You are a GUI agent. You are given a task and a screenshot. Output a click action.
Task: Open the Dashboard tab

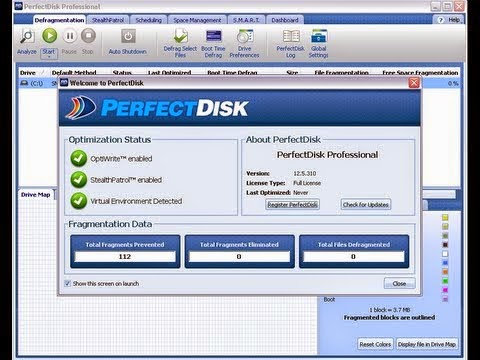click(x=285, y=20)
